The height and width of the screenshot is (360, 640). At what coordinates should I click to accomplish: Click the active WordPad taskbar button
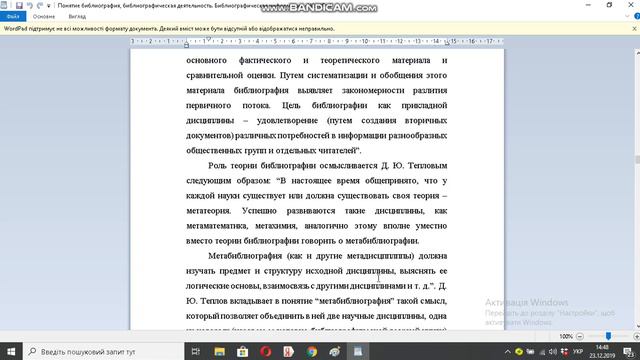coord(358,351)
